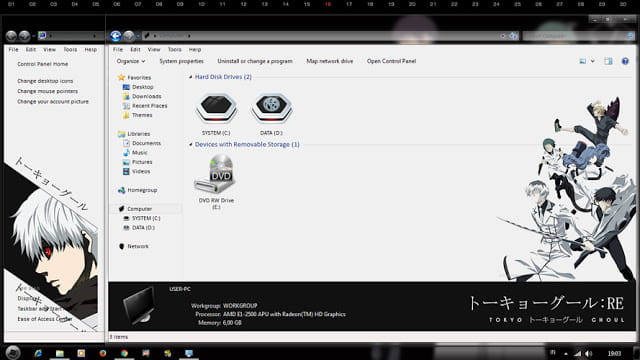The image size is (640, 360).
Task: Click Control Panel Home link
Action: click(43, 64)
